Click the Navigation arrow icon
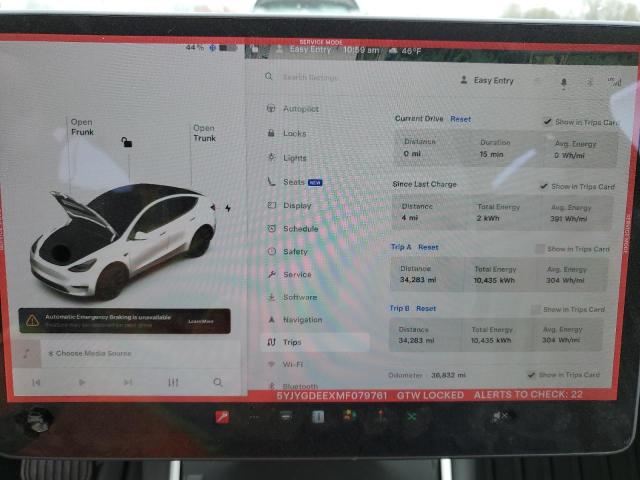The width and height of the screenshot is (640, 480). pos(271,320)
